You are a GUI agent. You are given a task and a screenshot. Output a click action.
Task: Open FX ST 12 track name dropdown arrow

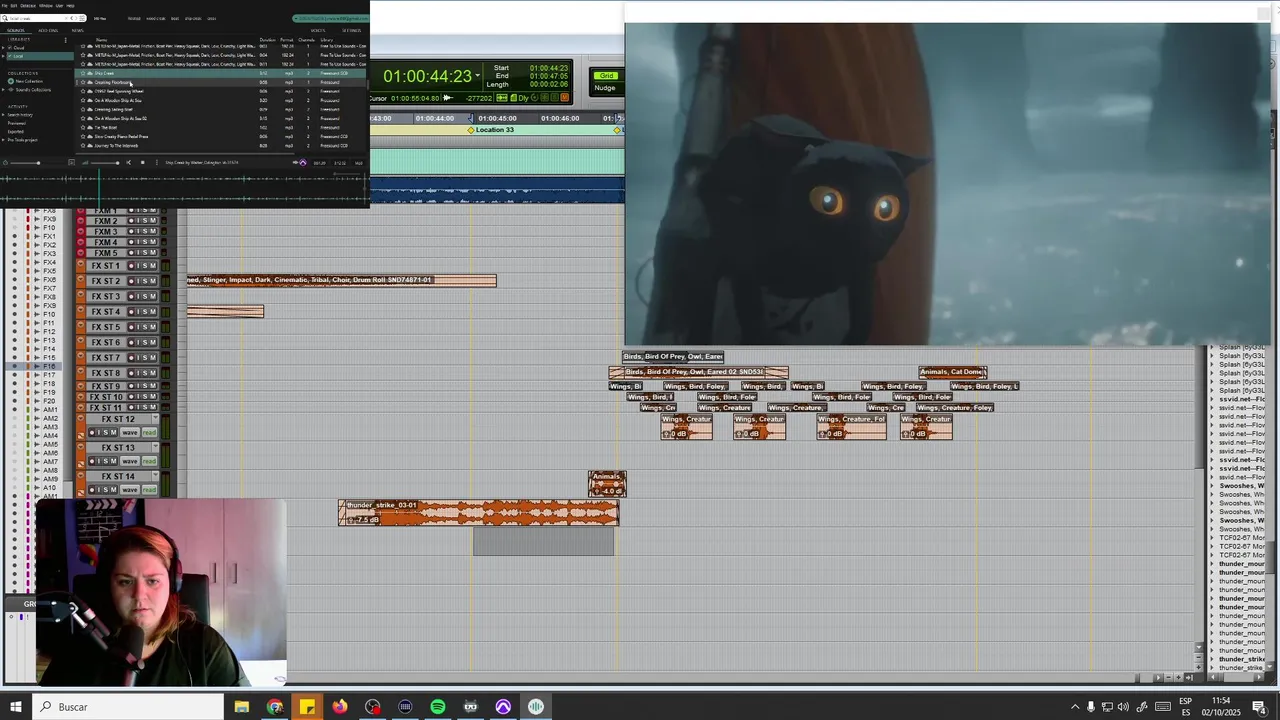point(155,417)
